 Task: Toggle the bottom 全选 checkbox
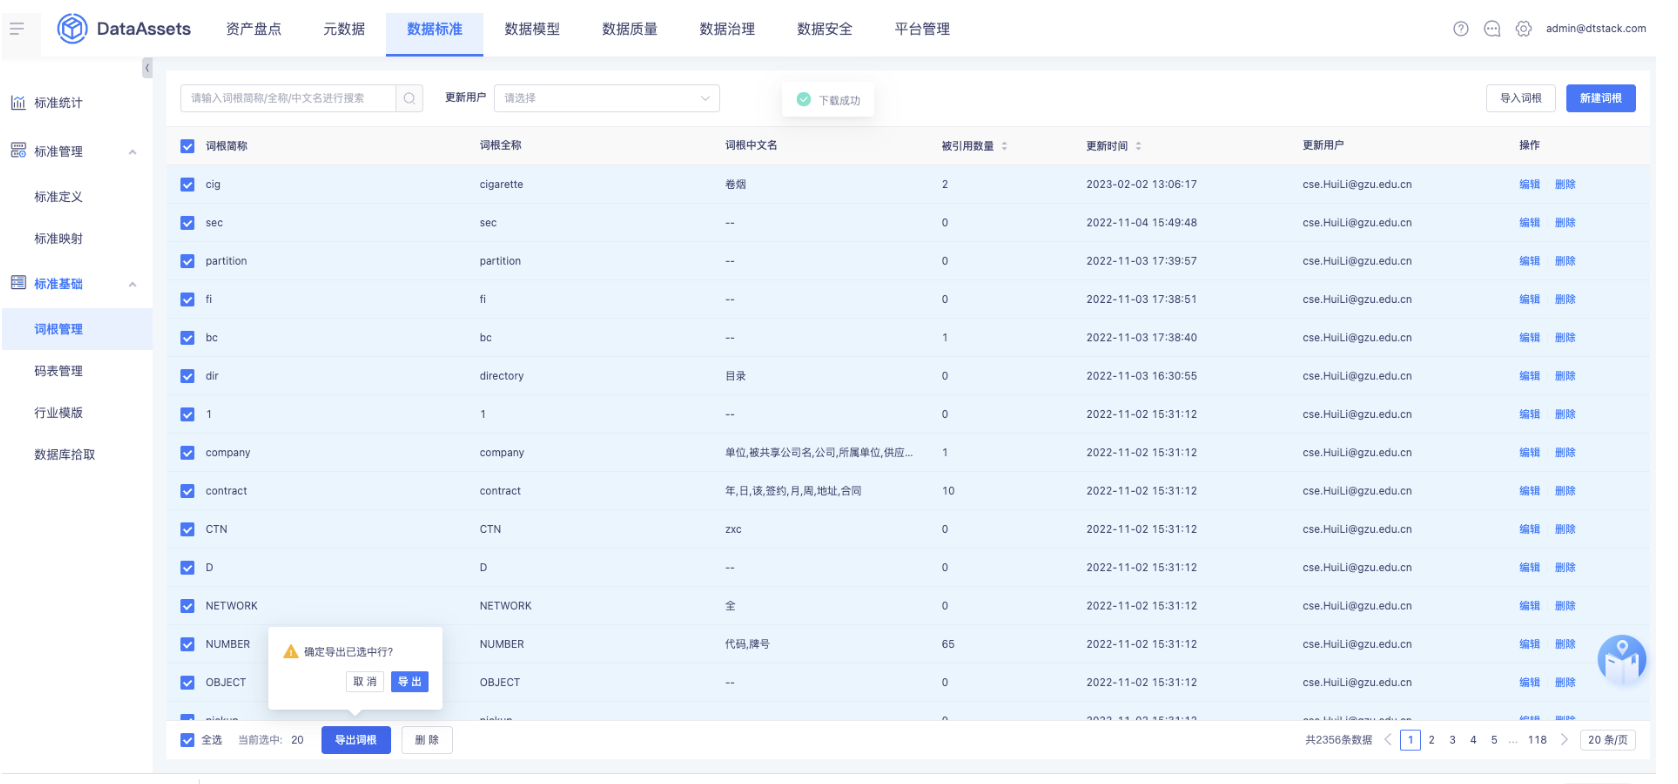[x=187, y=740]
